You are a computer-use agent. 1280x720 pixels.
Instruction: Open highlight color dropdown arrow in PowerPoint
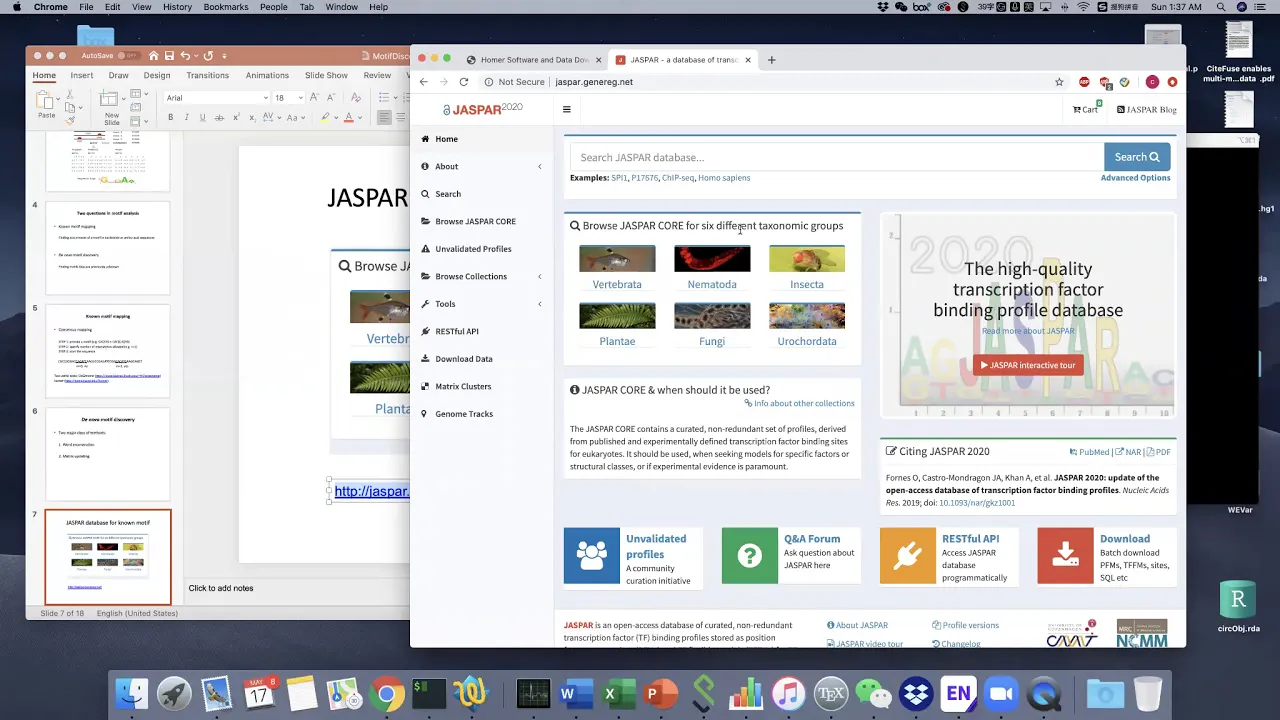click(x=336, y=118)
